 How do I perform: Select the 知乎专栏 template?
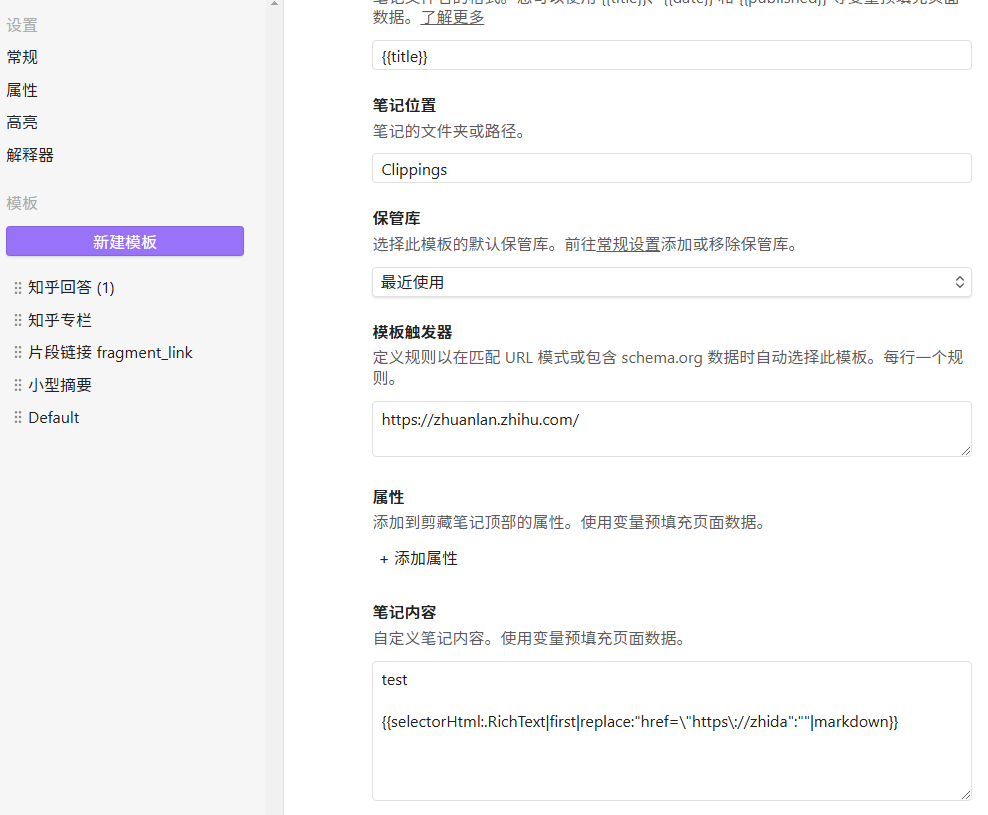point(60,320)
